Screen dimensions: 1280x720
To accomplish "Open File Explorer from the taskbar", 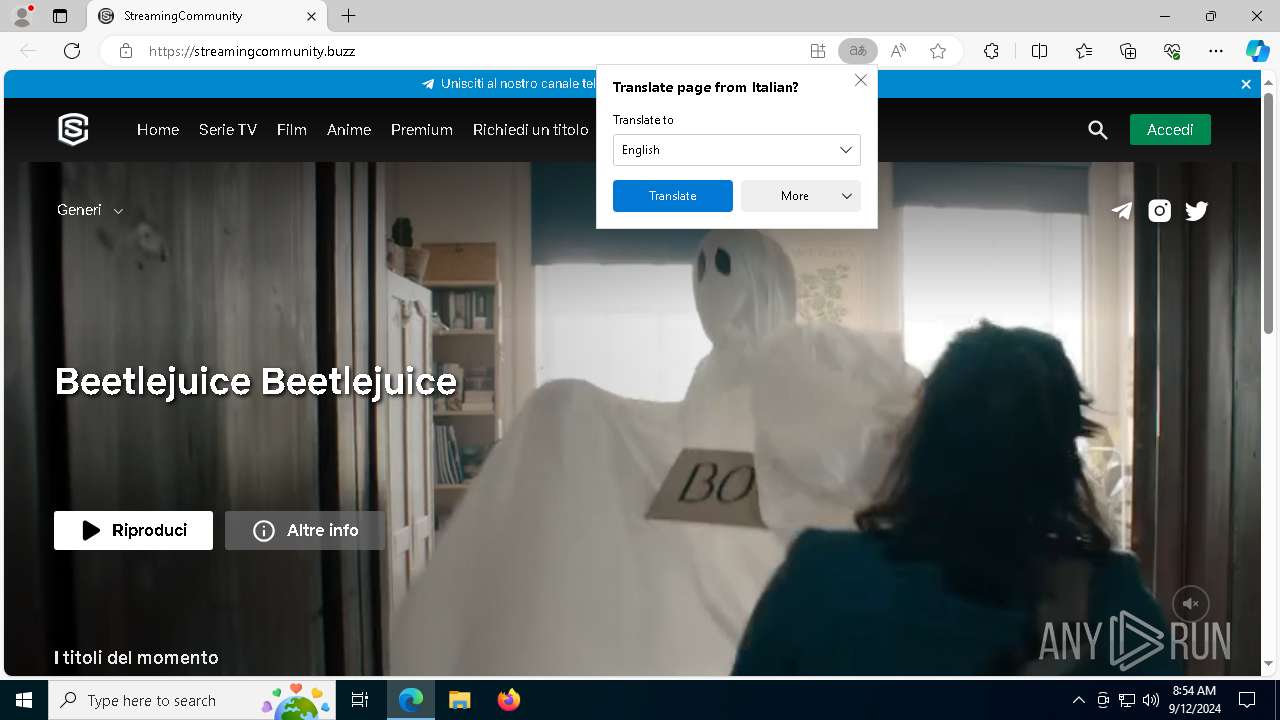I will click(x=459, y=700).
